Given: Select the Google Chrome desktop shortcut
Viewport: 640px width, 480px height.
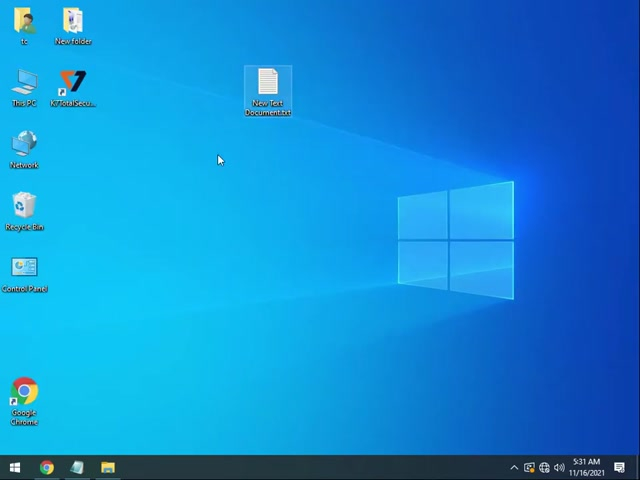Looking at the screenshot, I should pos(24,397).
